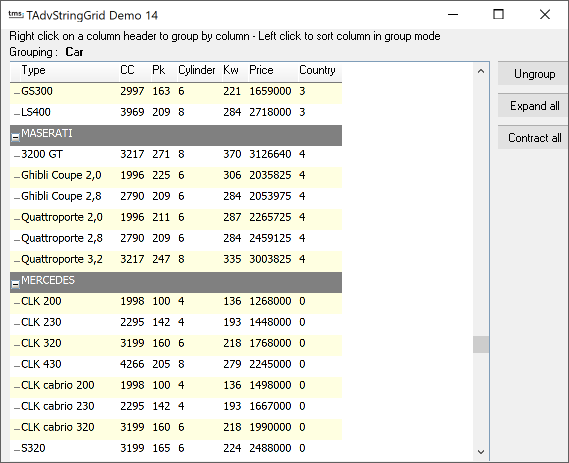Sort by the Type column header
569x463 pixels.
point(70,70)
